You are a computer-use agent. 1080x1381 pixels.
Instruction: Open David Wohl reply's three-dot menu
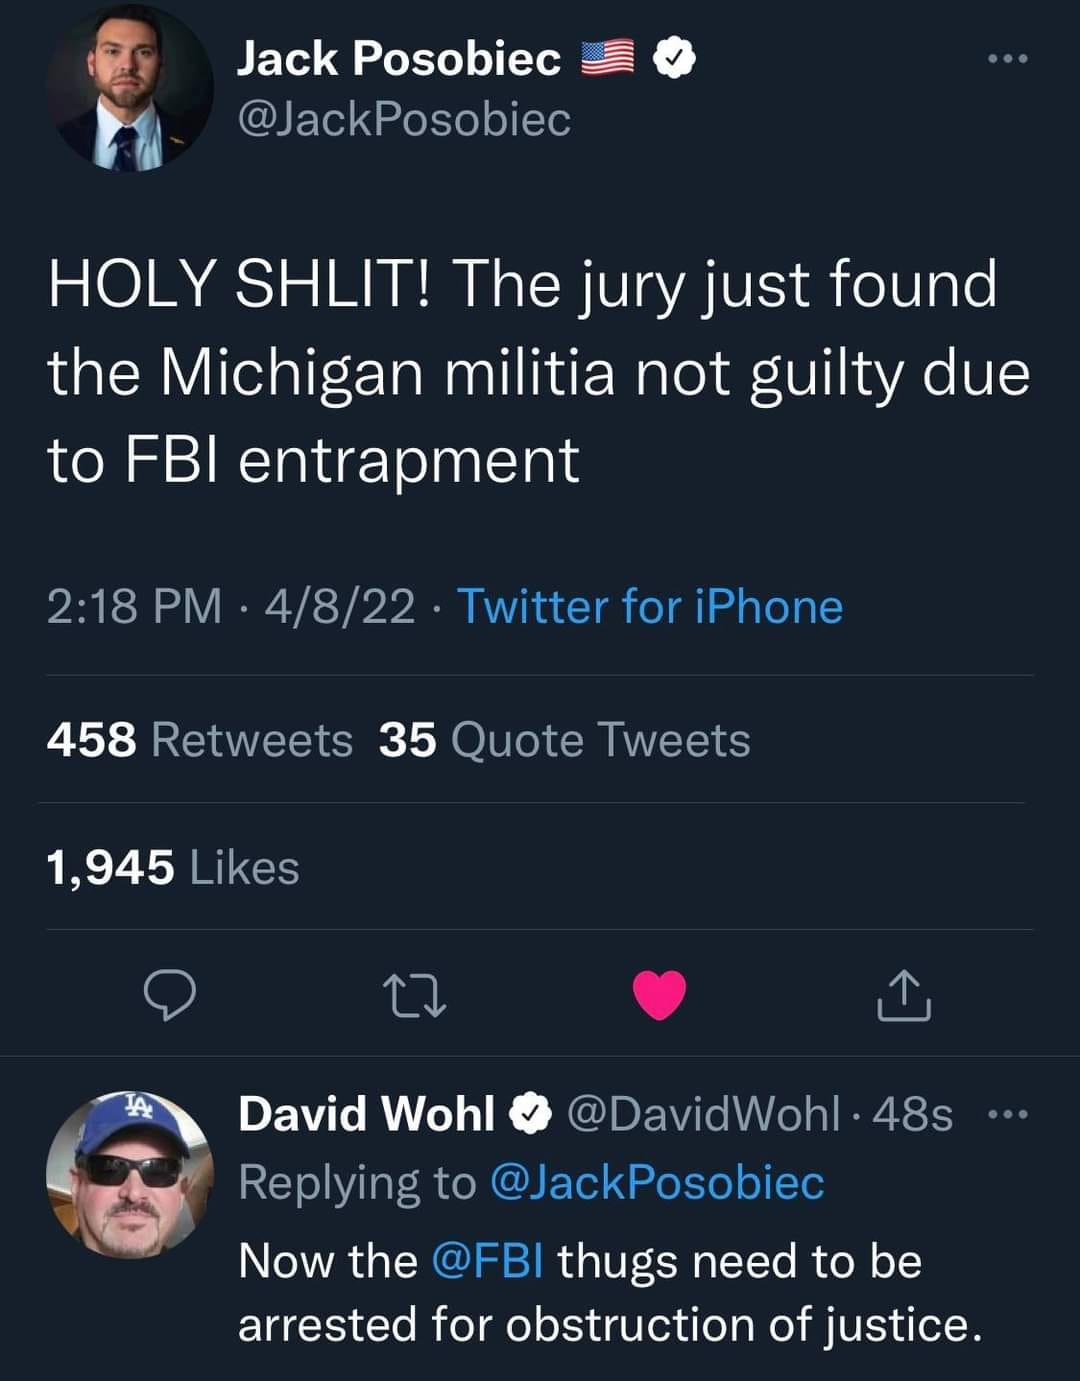click(x=1007, y=1114)
